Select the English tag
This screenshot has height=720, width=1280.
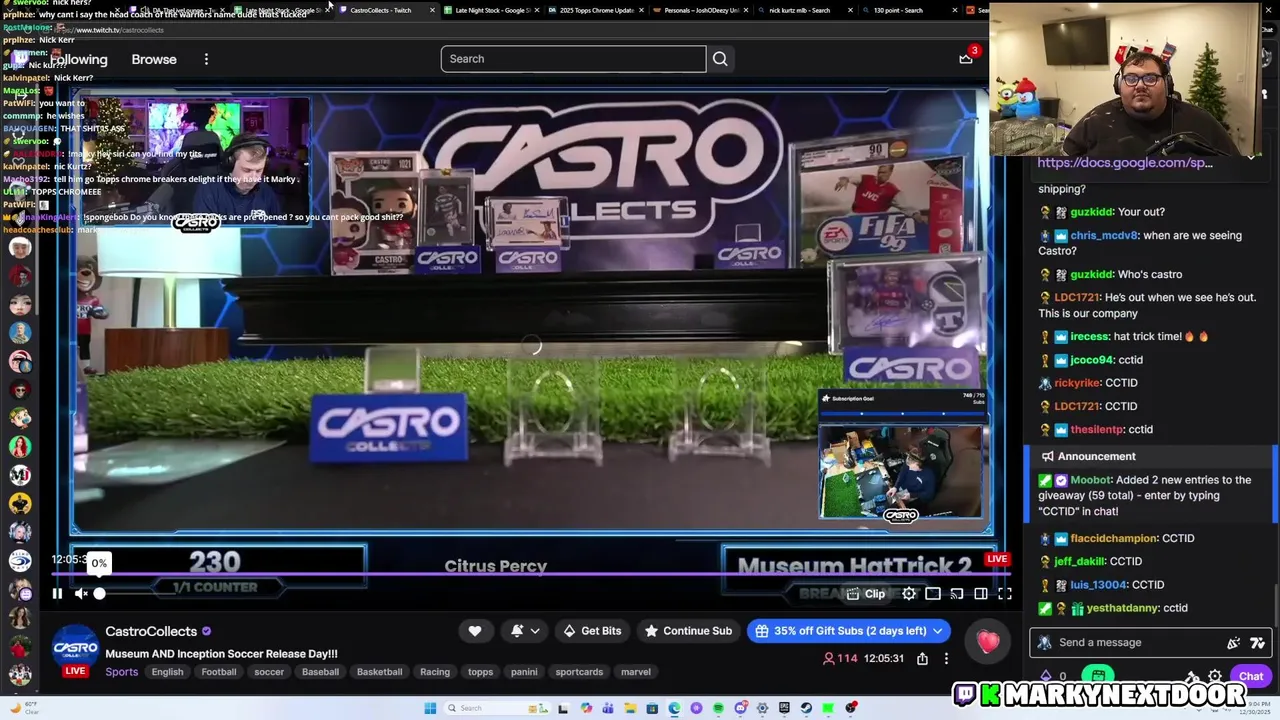pos(167,672)
